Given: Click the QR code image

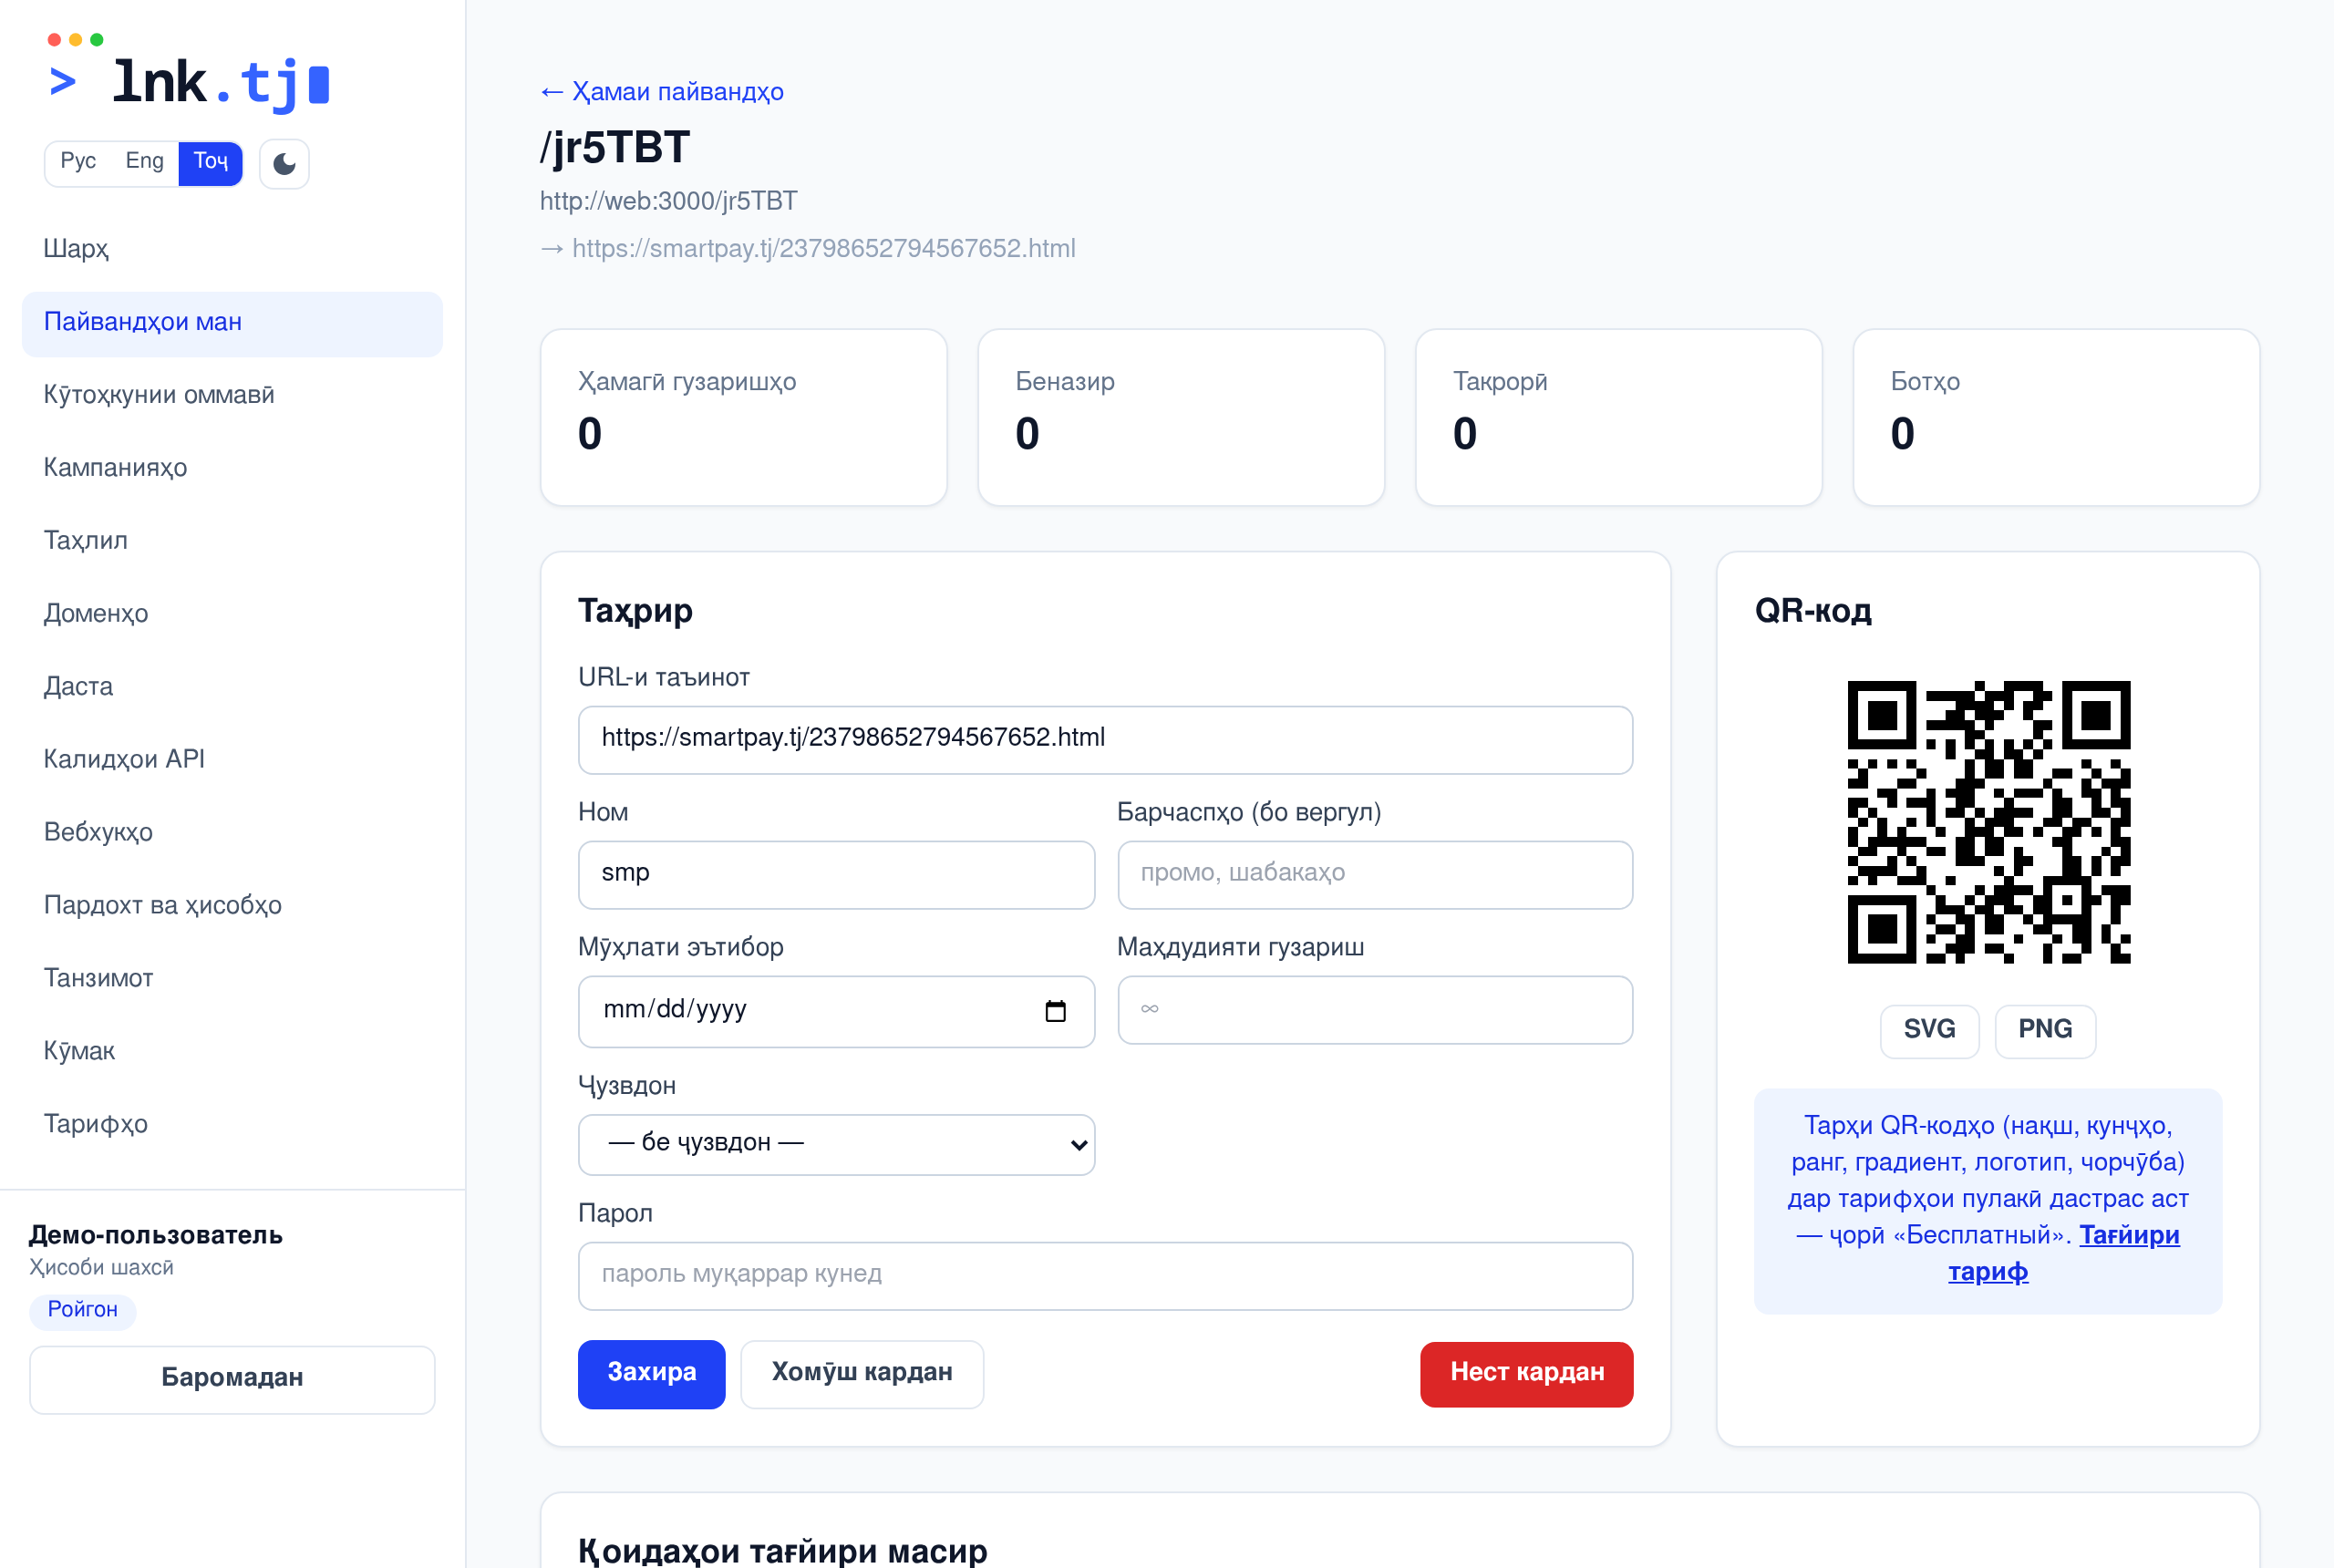Looking at the screenshot, I should (1988, 822).
